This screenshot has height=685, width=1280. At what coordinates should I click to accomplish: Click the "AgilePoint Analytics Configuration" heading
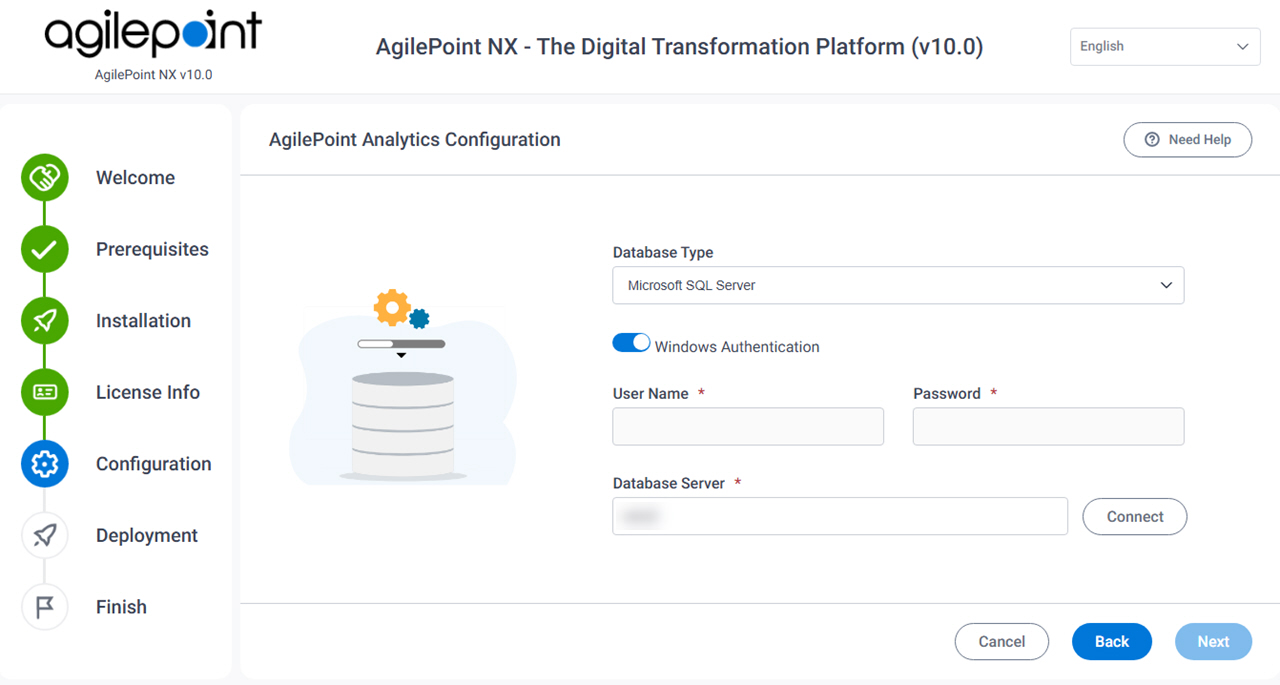pos(415,140)
